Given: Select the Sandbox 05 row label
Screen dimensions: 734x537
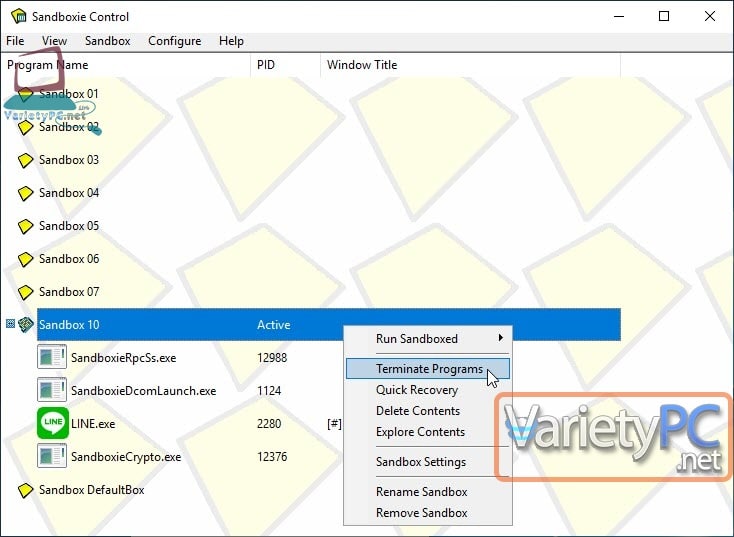Looking at the screenshot, I should click(69, 226).
